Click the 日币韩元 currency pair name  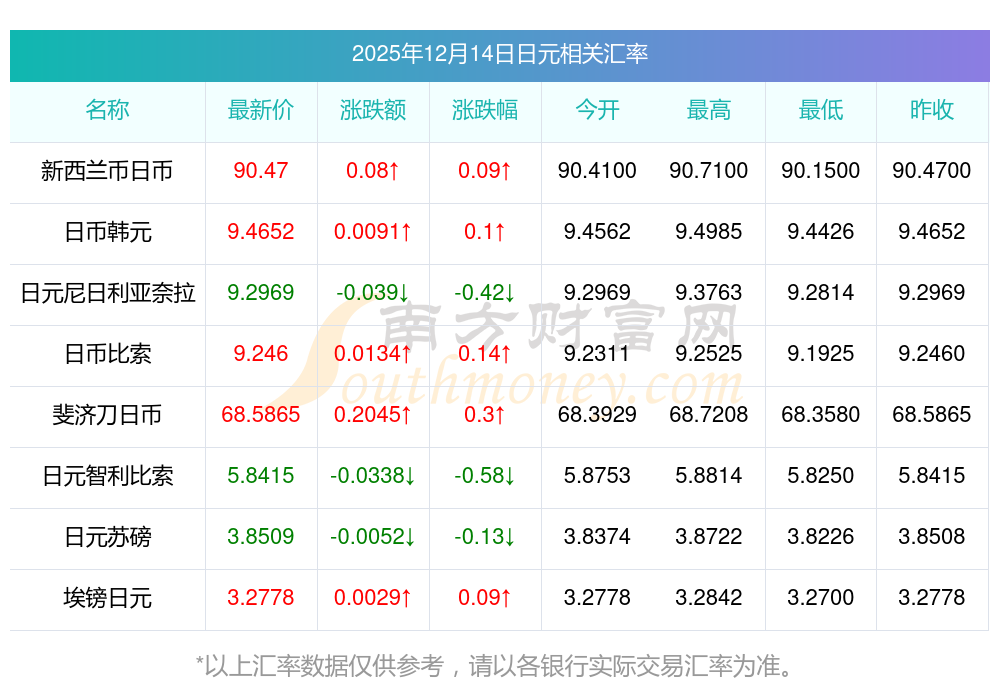click(x=107, y=232)
